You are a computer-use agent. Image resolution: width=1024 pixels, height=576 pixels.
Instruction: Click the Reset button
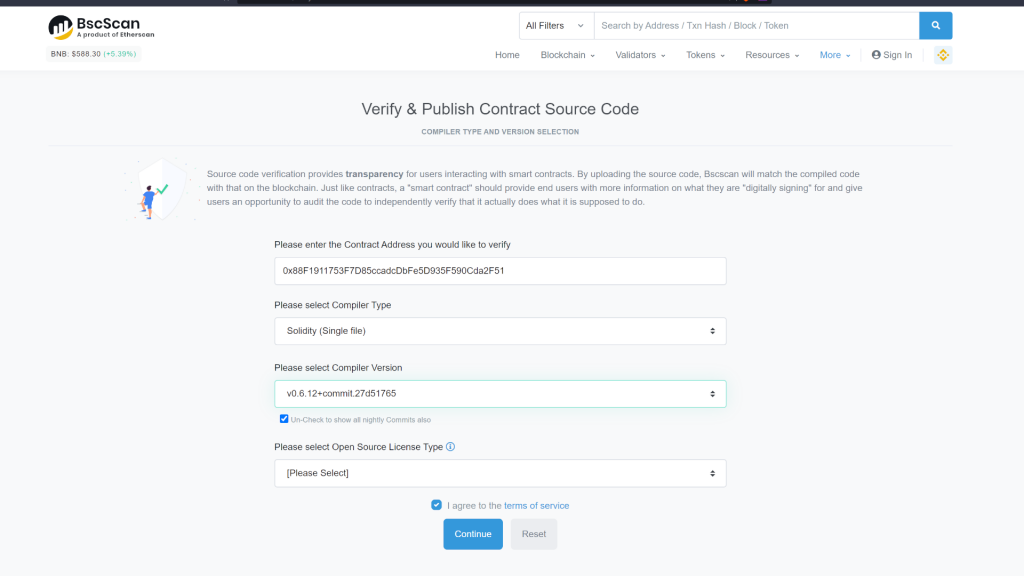point(534,534)
